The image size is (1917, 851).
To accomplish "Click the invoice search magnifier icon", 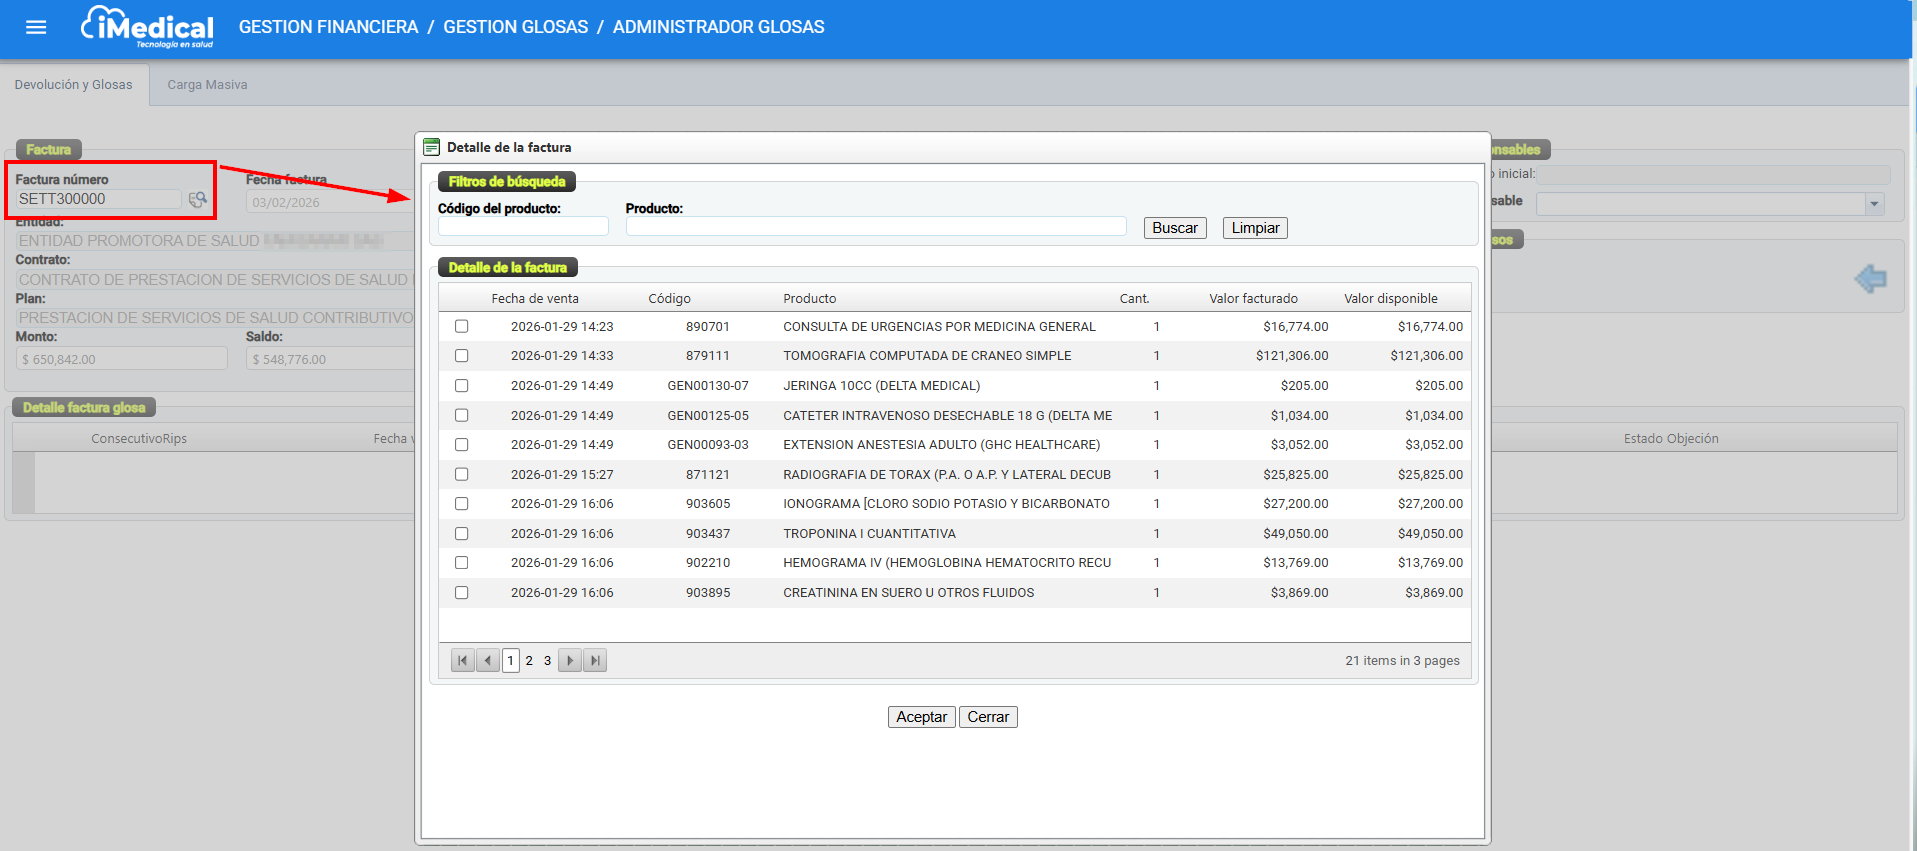I will click(198, 200).
